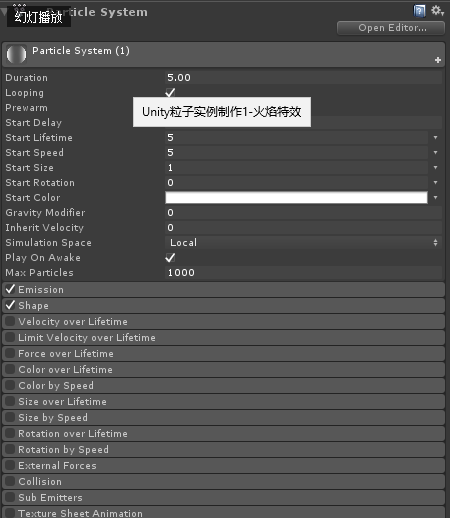Screen dimensions: 450x518
Task: Click the Max Particles value field
Action: [x=303, y=273]
